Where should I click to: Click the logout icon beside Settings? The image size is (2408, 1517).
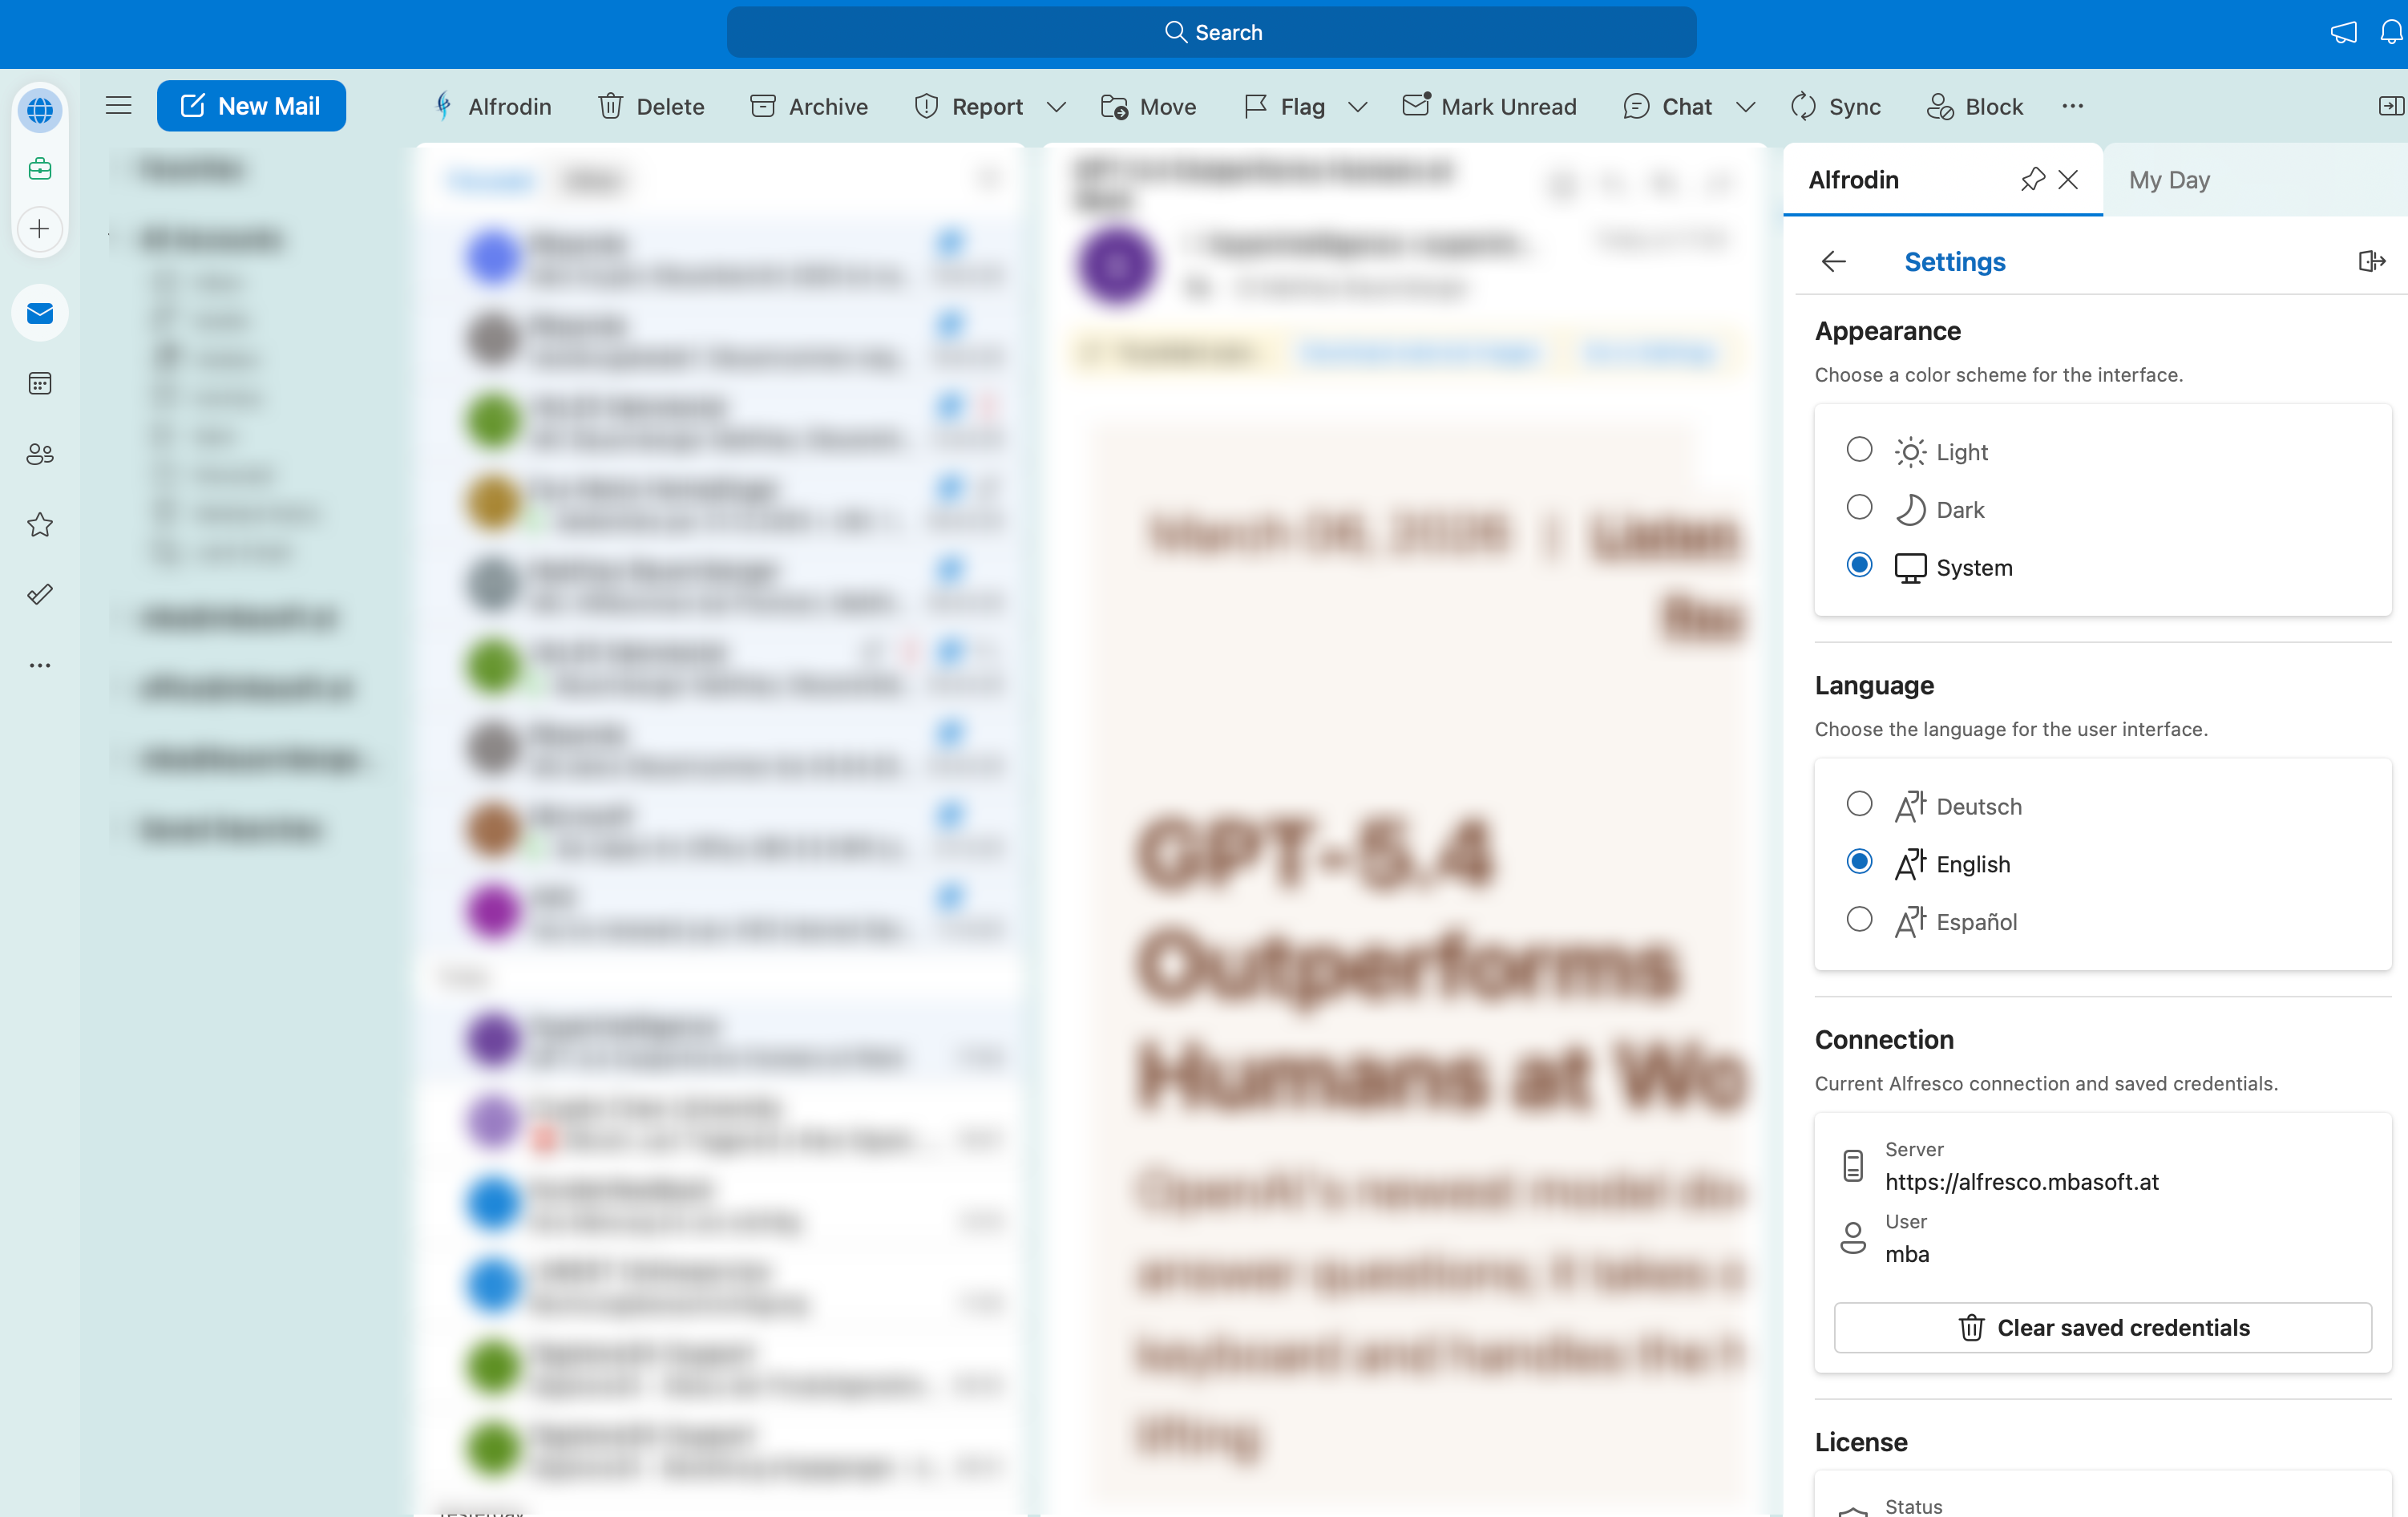(2371, 262)
